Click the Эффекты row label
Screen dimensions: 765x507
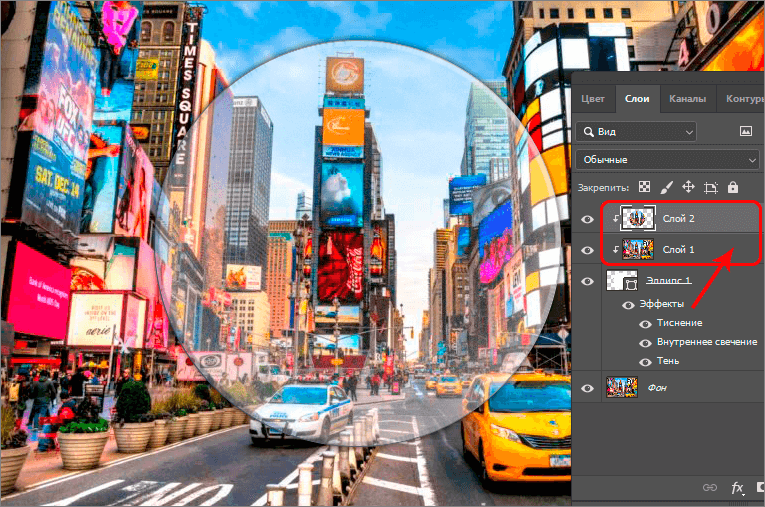click(x=662, y=304)
